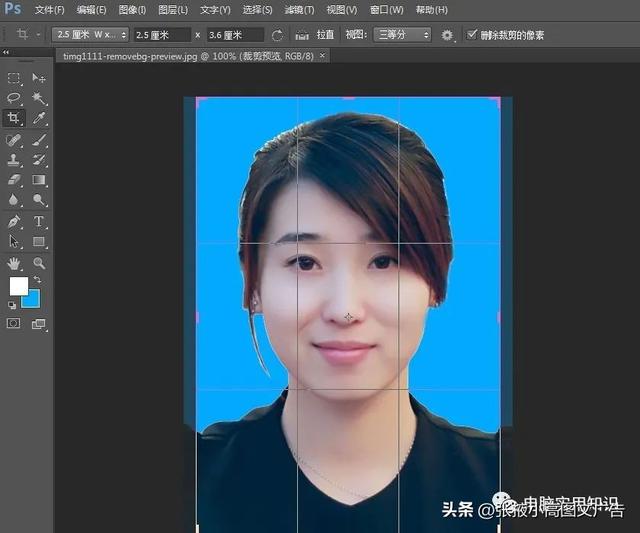Select the Zoom tool in toolbox

pyautogui.click(x=39, y=264)
